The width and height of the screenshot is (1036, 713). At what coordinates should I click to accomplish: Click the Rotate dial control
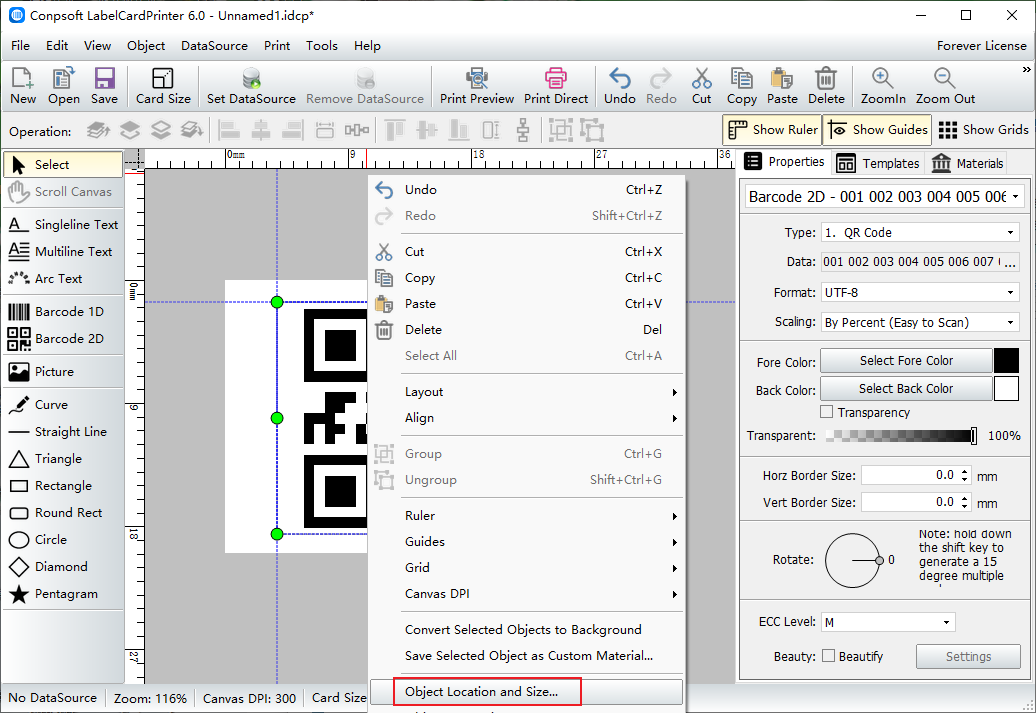852,560
